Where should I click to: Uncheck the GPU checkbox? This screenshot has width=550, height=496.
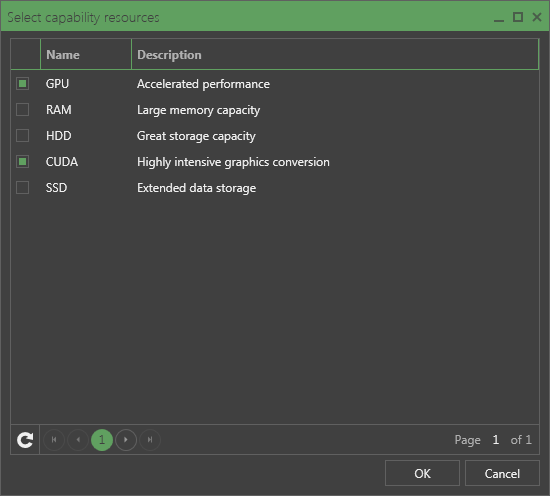[x=22, y=83]
